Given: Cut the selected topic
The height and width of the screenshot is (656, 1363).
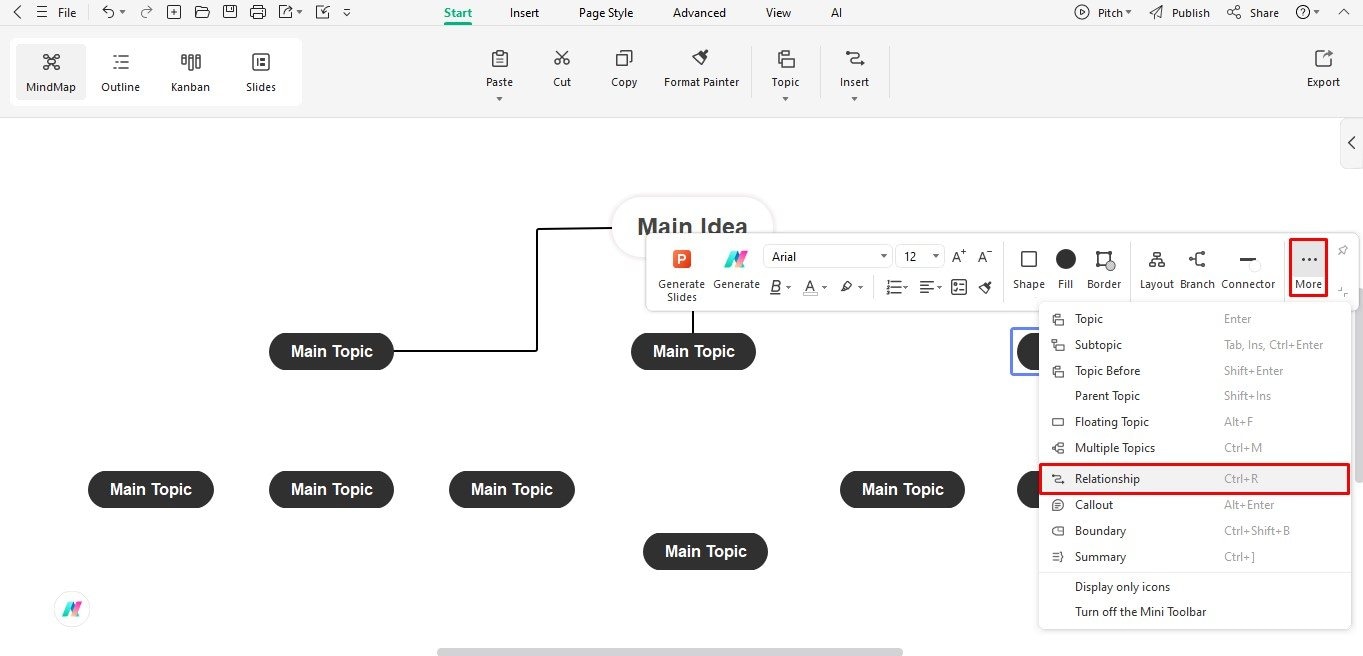Looking at the screenshot, I should (562, 68).
